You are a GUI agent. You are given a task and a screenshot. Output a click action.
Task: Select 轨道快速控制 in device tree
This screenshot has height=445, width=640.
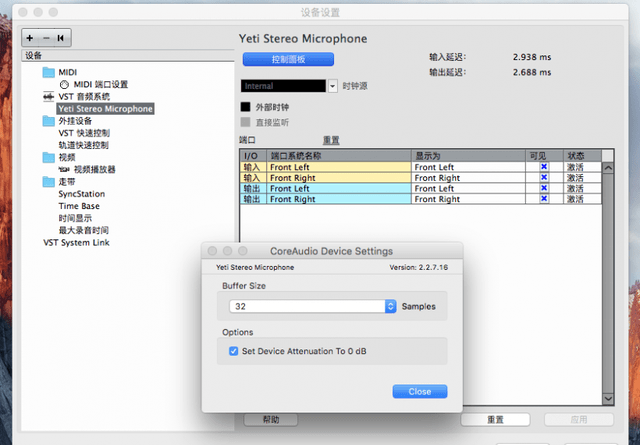[x=84, y=145]
